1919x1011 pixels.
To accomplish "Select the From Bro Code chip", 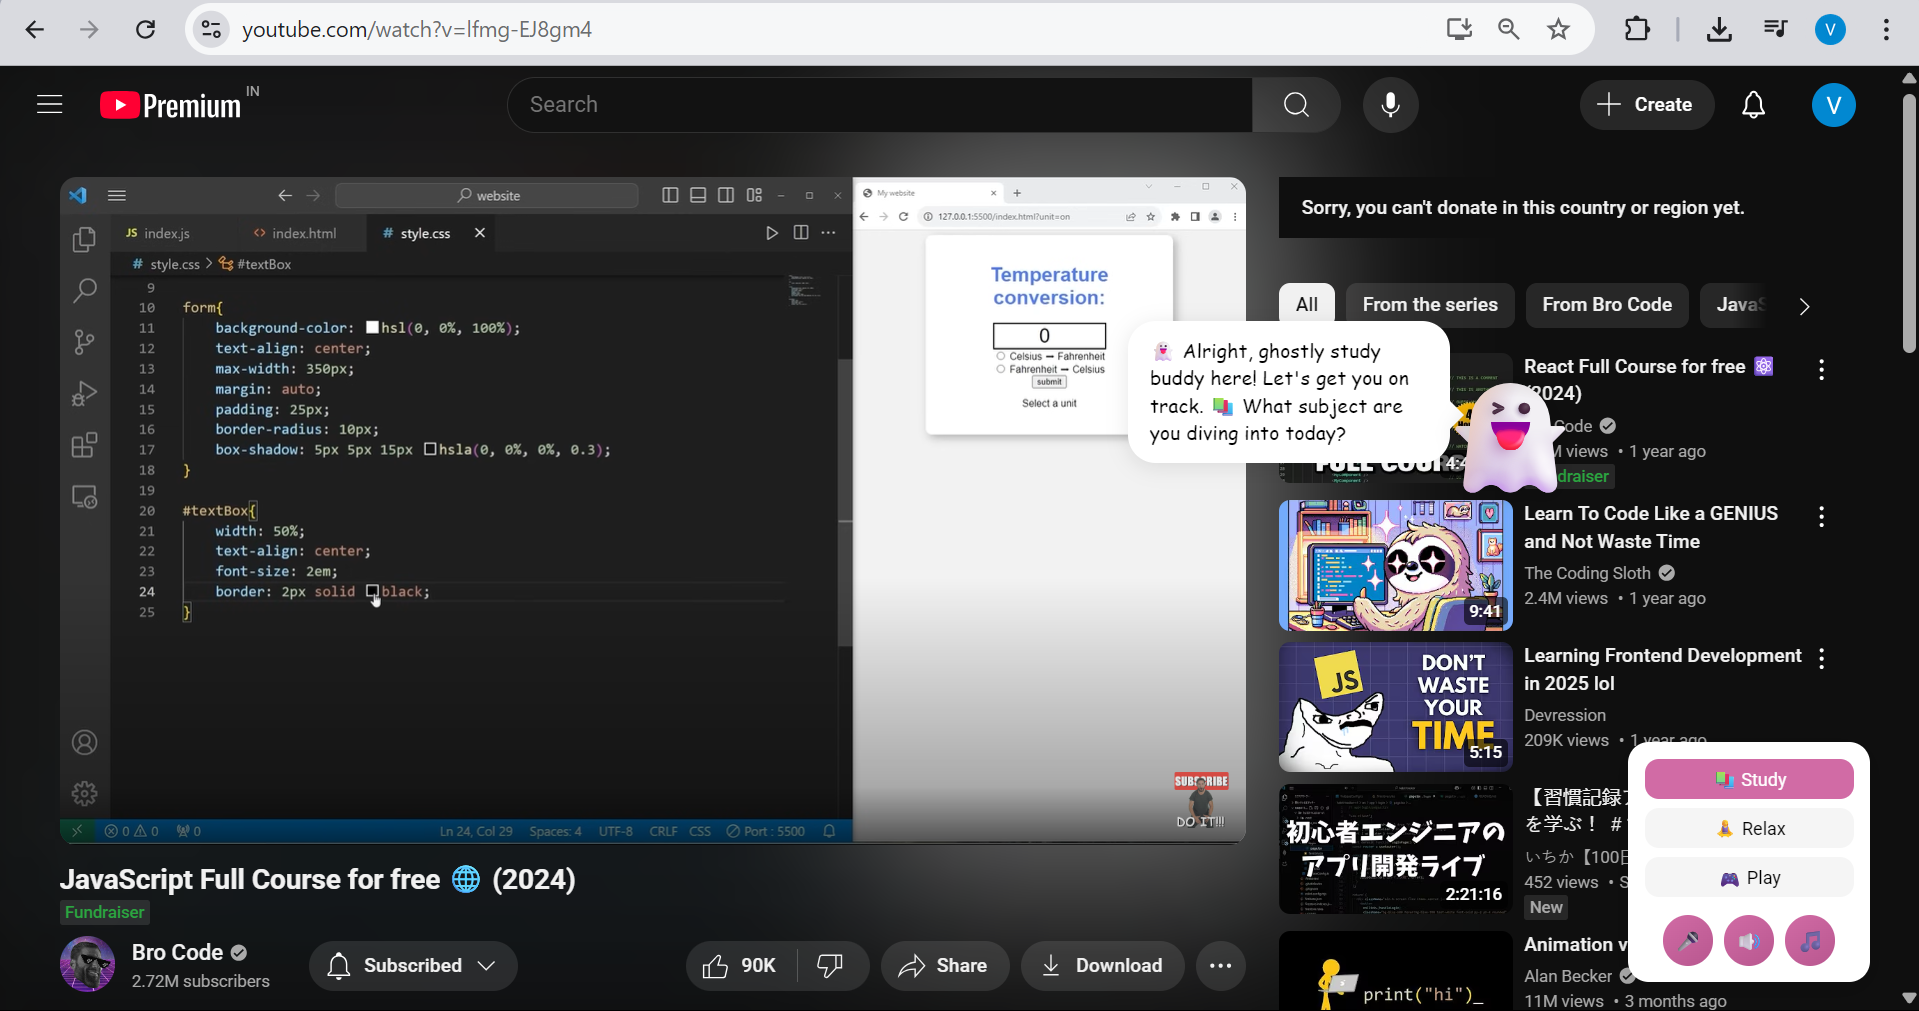I will [x=1607, y=305].
